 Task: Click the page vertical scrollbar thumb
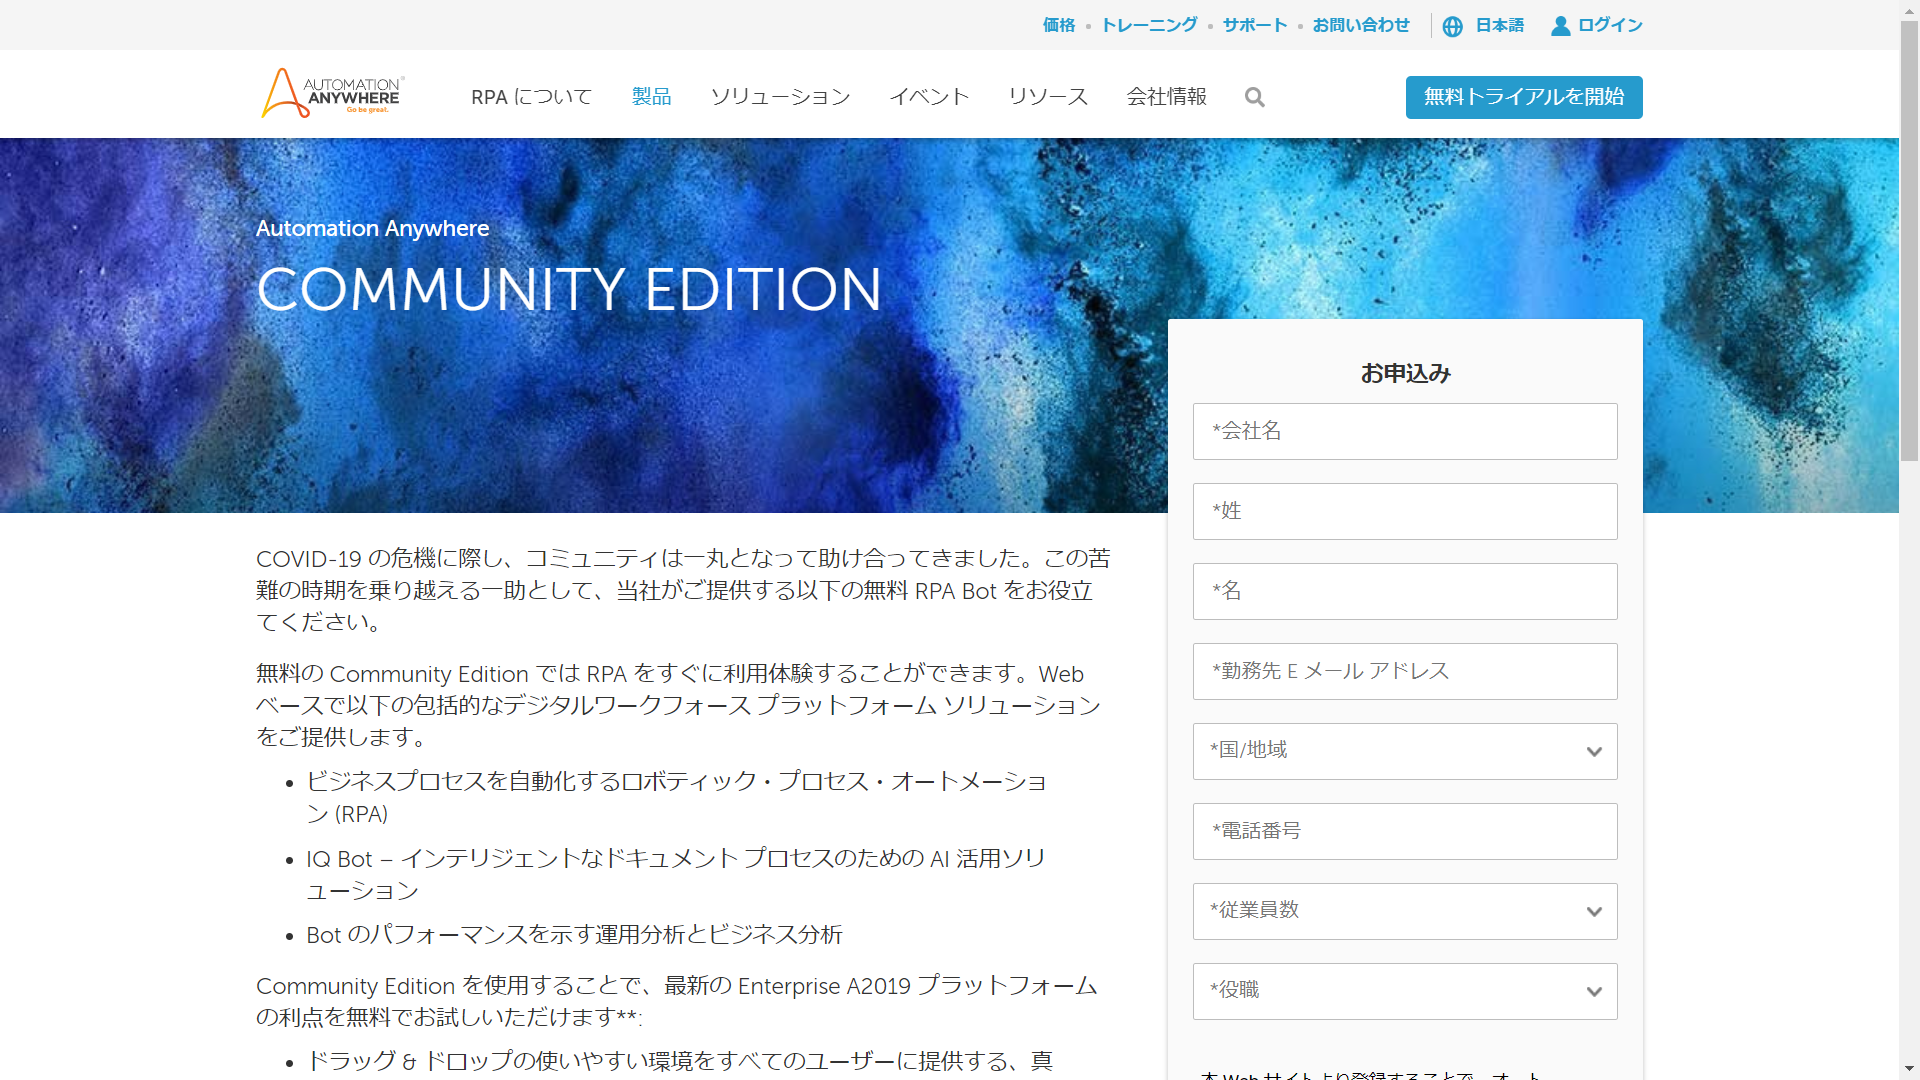coord(1909,240)
